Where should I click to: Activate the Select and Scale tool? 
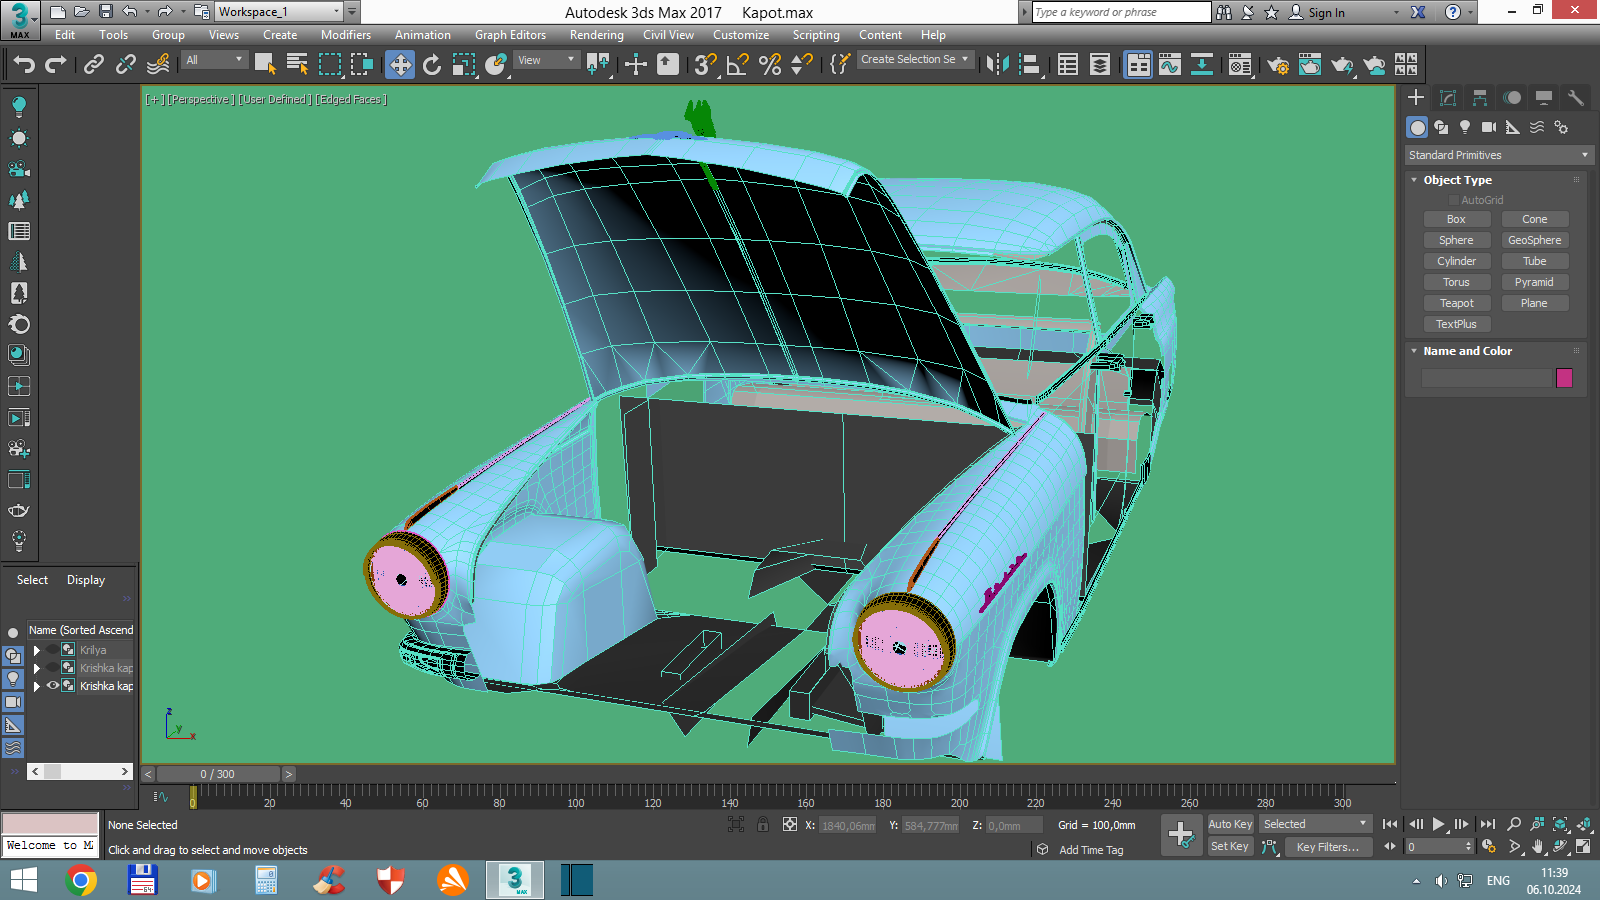(464, 65)
